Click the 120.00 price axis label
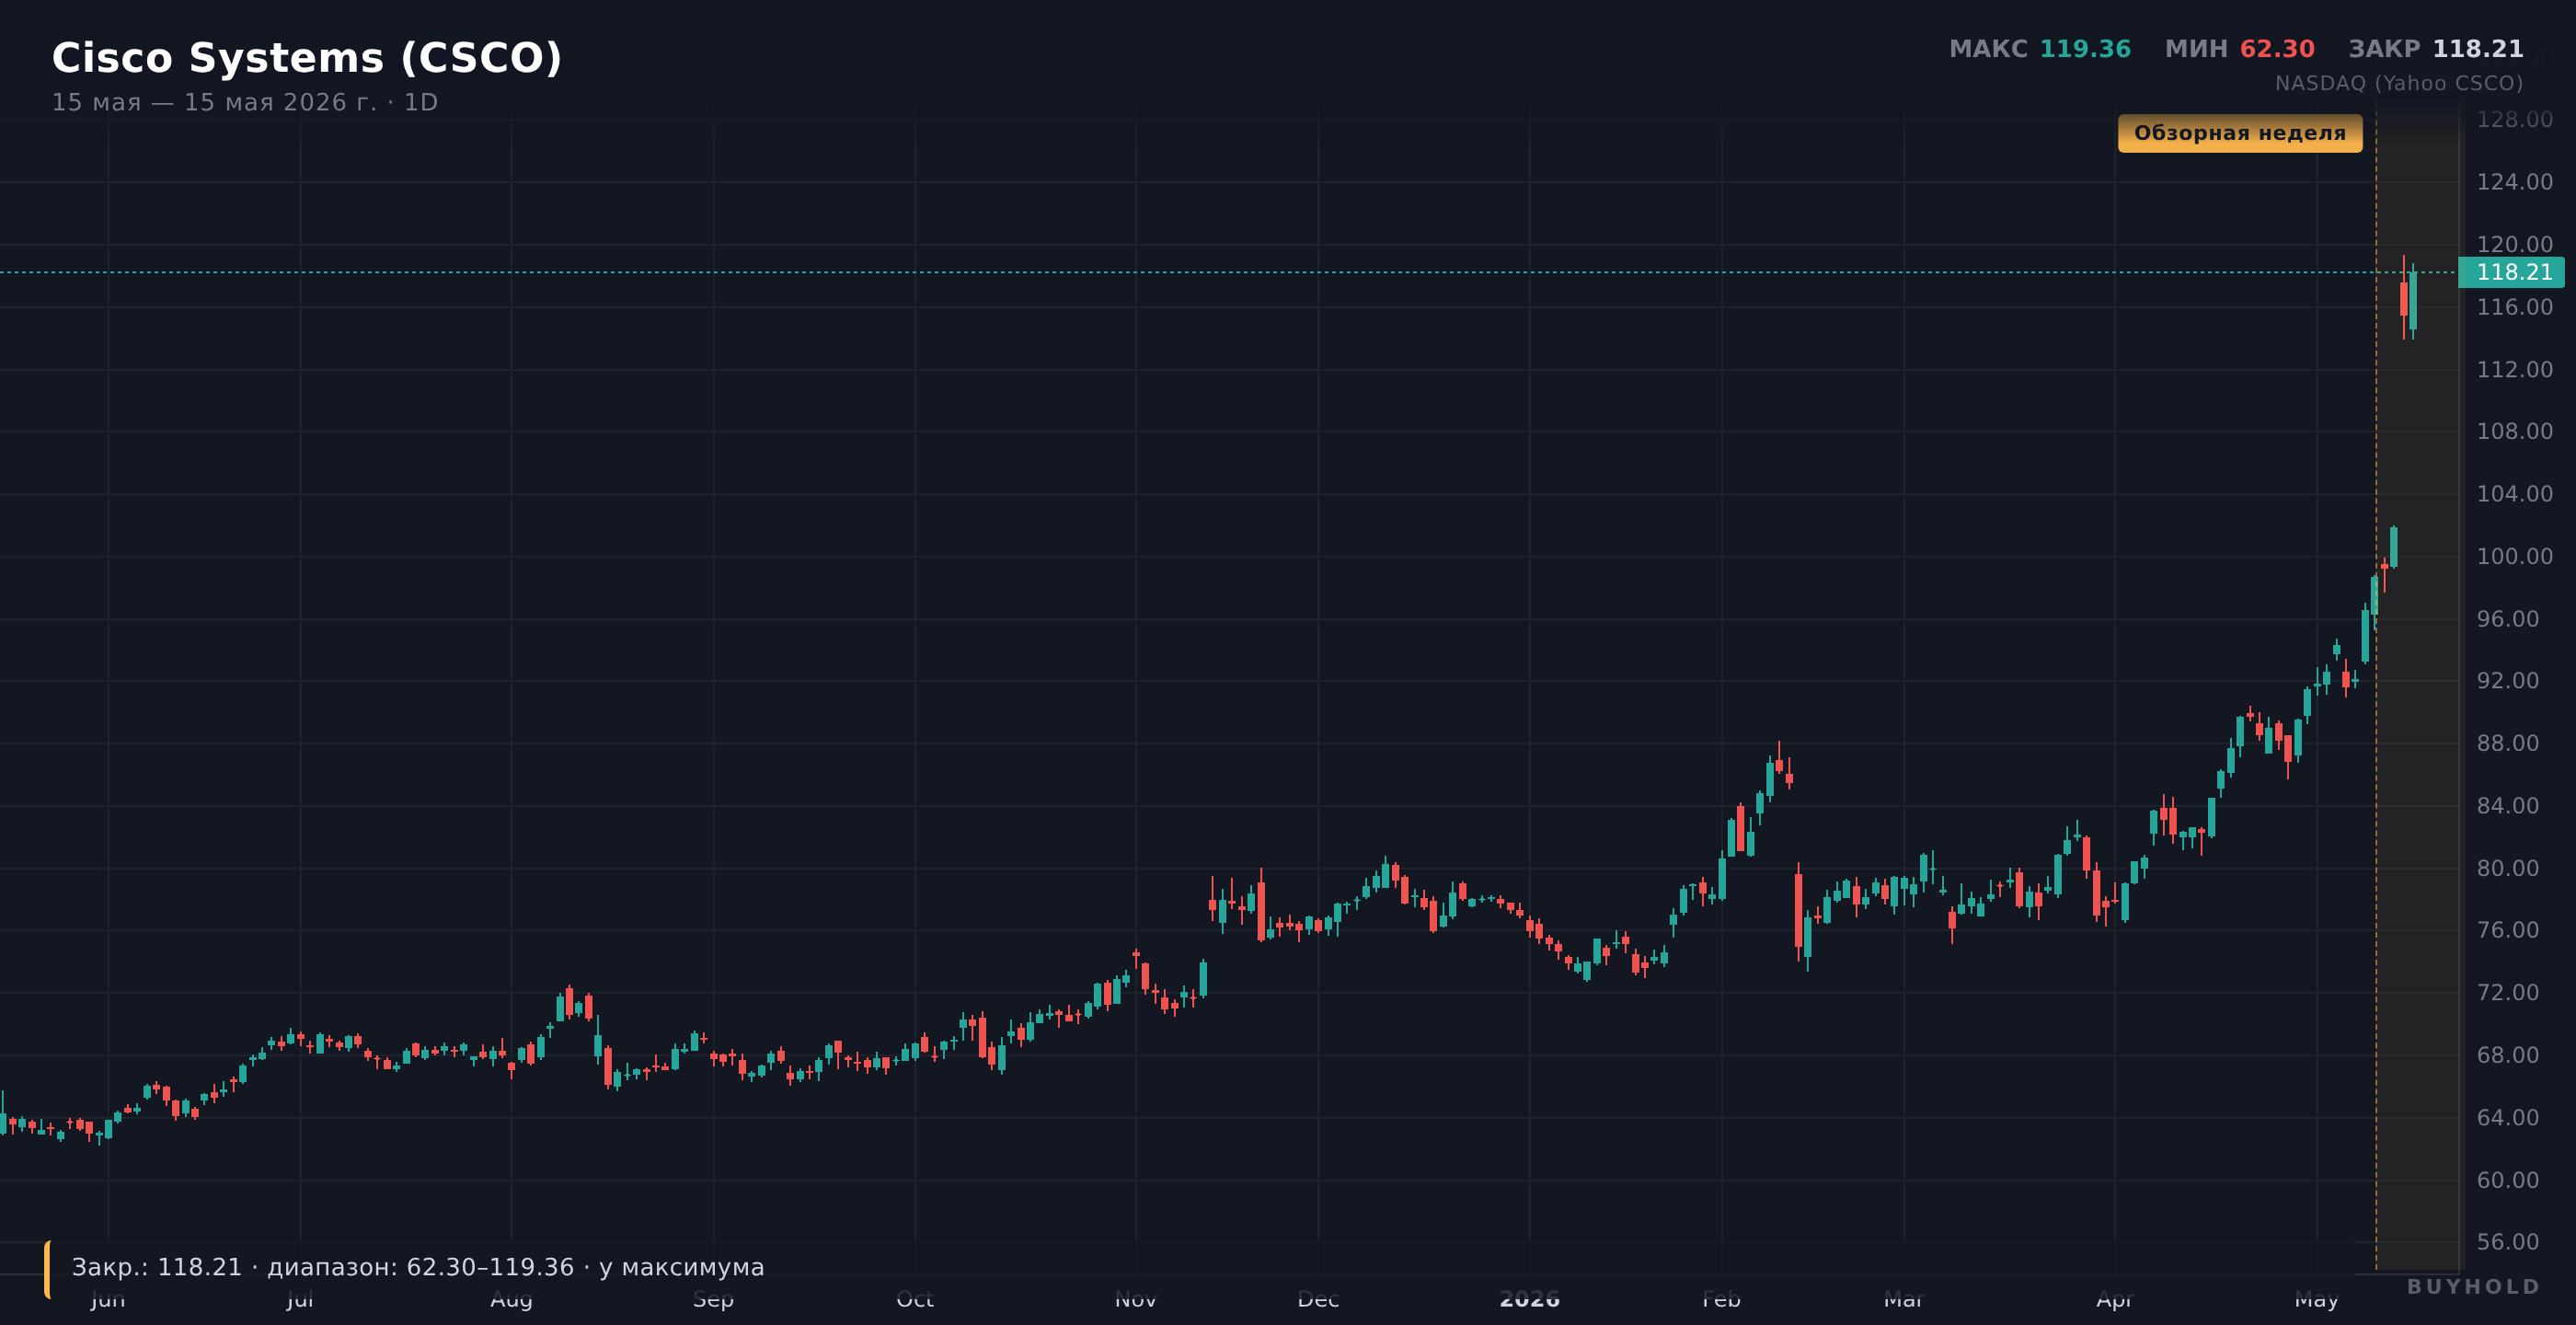The image size is (2576, 1325). tap(2514, 244)
